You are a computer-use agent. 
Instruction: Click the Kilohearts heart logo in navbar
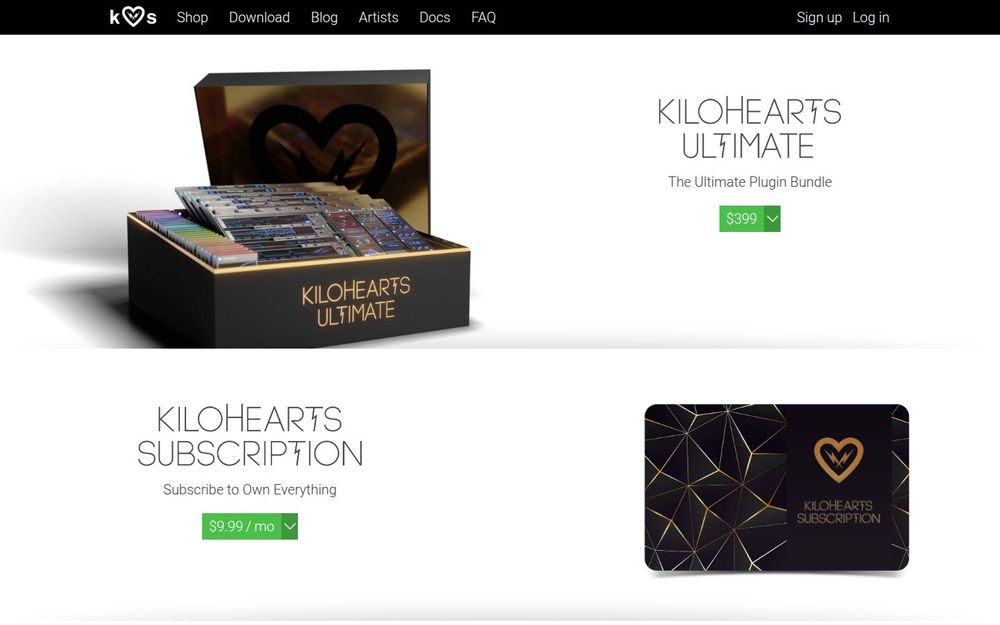(x=133, y=17)
